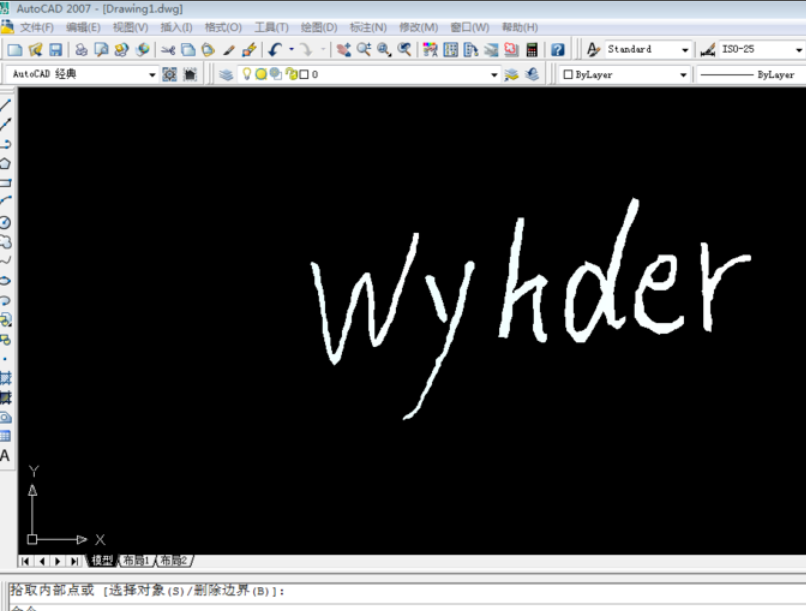The image size is (806, 611).
Task: Toggle layer 0 on/off lightbulb
Action: tap(247, 75)
